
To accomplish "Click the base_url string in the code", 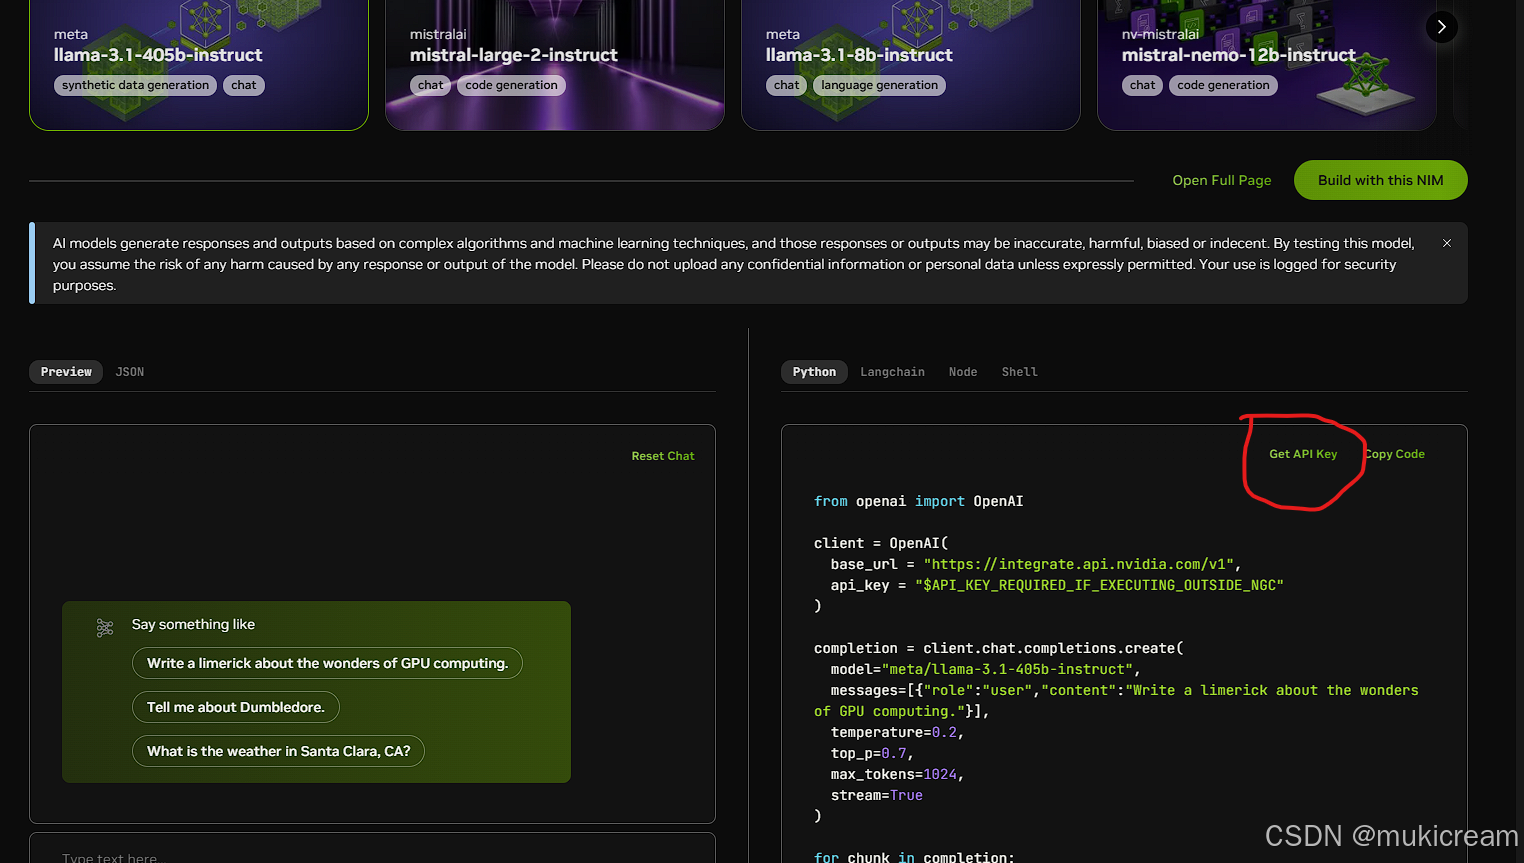I will (1078, 564).
